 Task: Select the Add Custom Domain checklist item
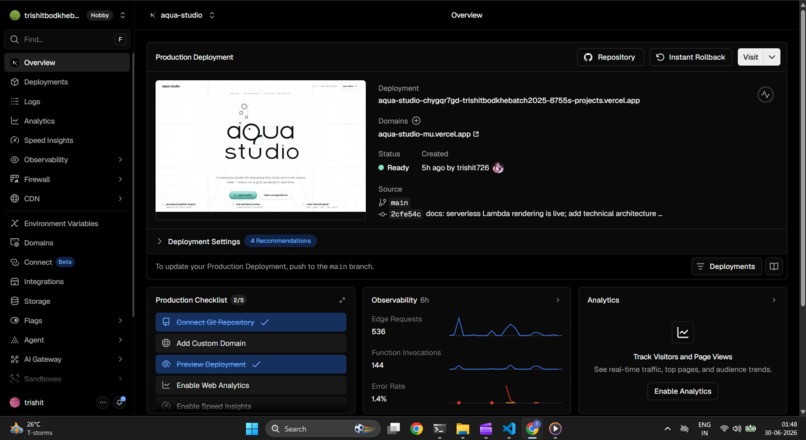[x=251, y=343]
